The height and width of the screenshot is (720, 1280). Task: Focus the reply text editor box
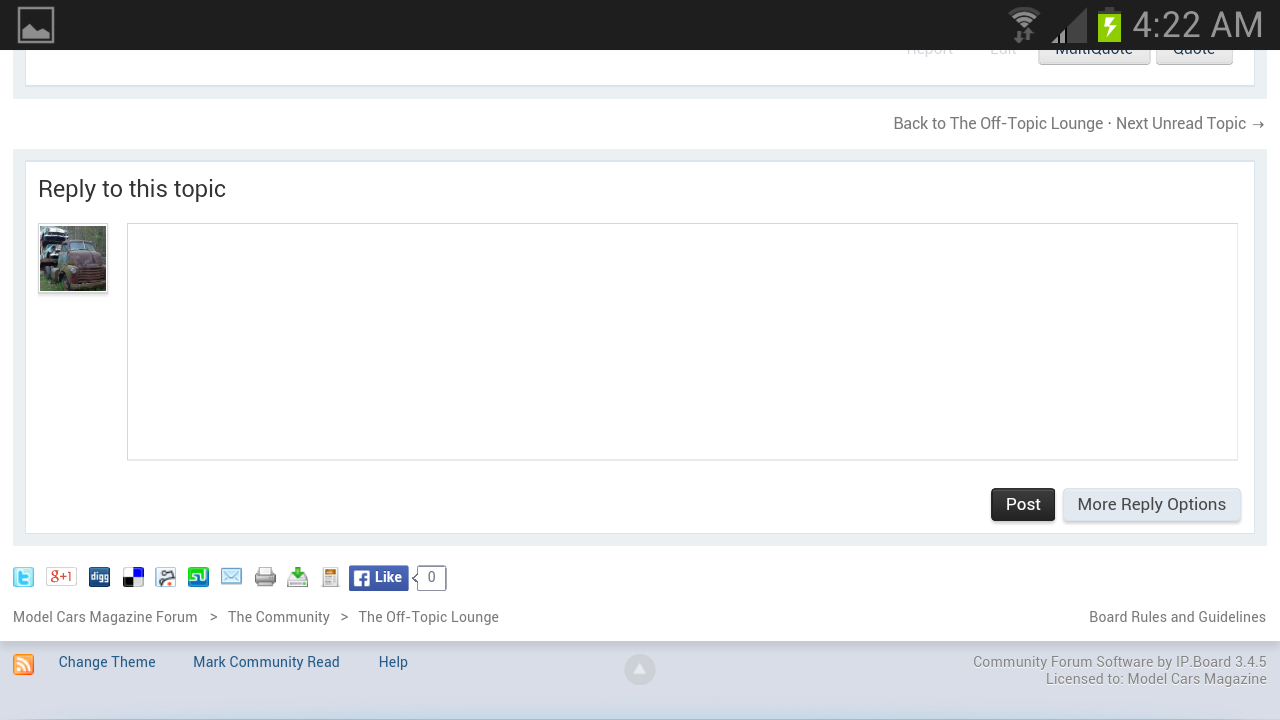click(x=682, y=342)
